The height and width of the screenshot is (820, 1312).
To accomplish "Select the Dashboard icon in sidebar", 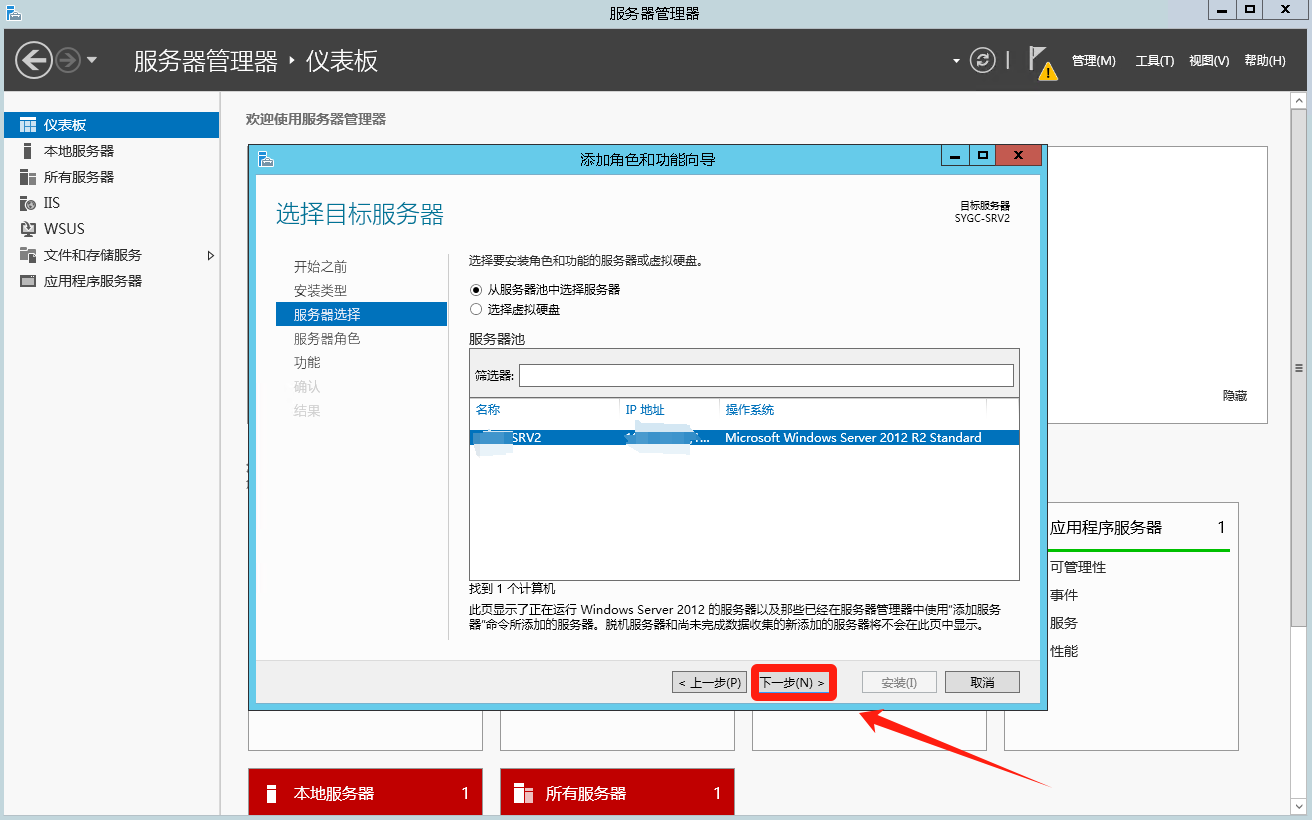I will 28,125.
